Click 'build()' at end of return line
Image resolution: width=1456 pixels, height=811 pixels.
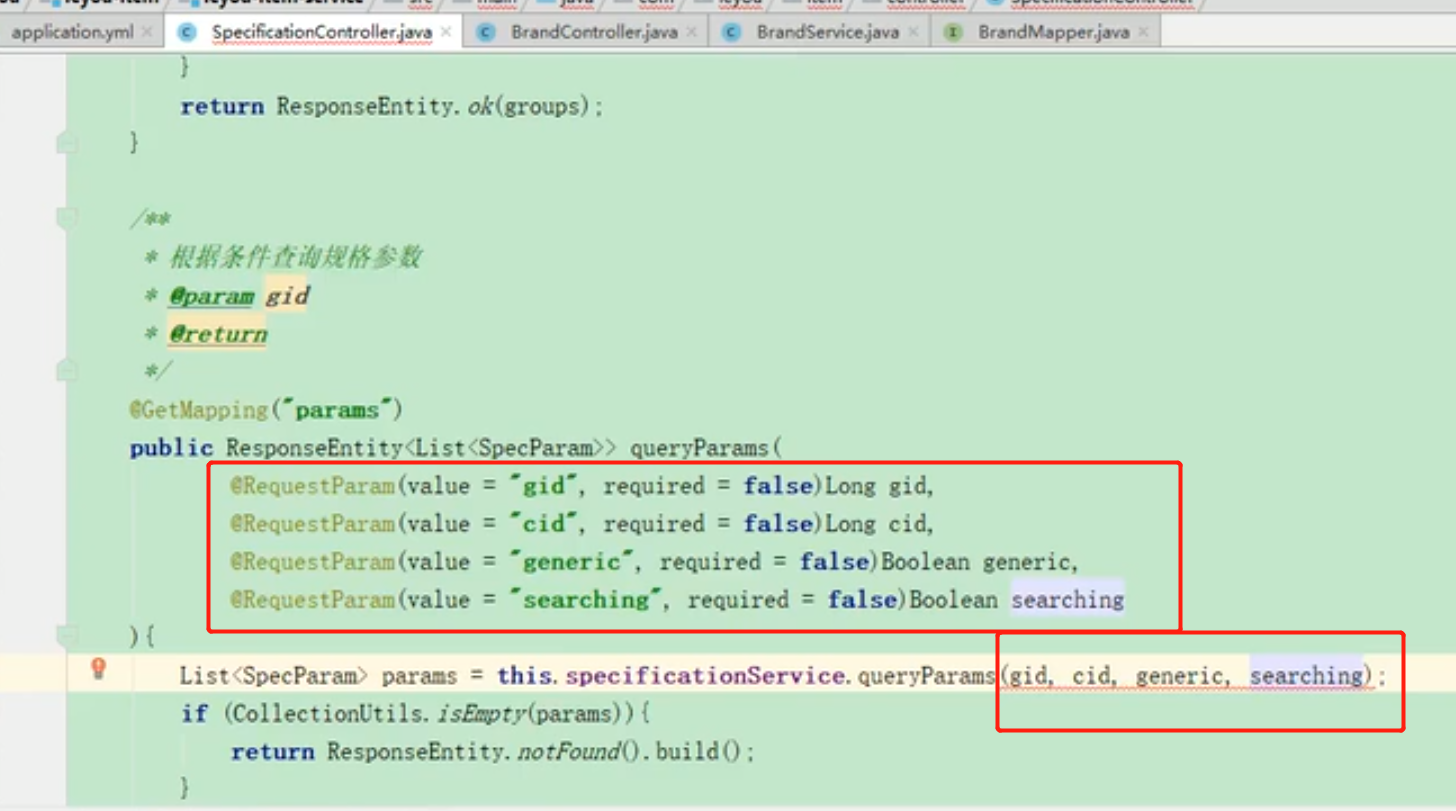click(x=699, y=752)
